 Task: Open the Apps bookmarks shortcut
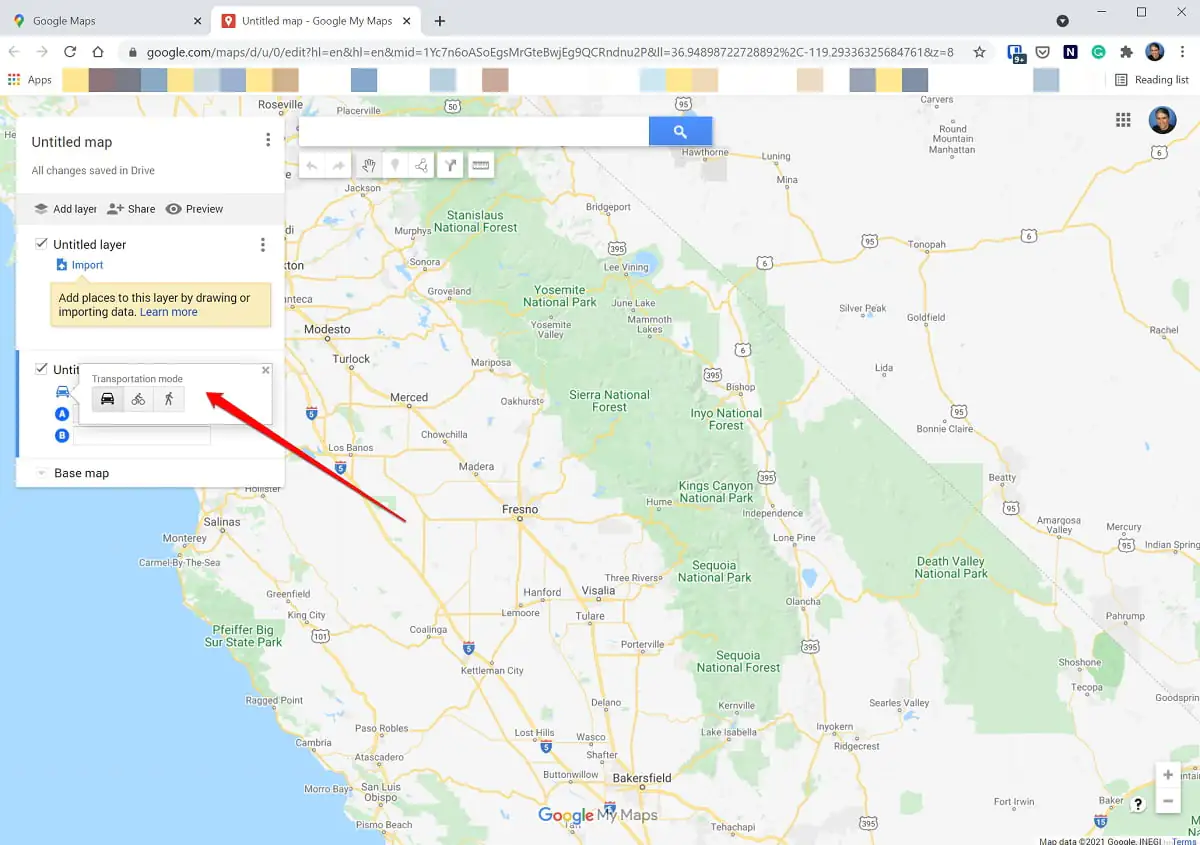point(30,80)
